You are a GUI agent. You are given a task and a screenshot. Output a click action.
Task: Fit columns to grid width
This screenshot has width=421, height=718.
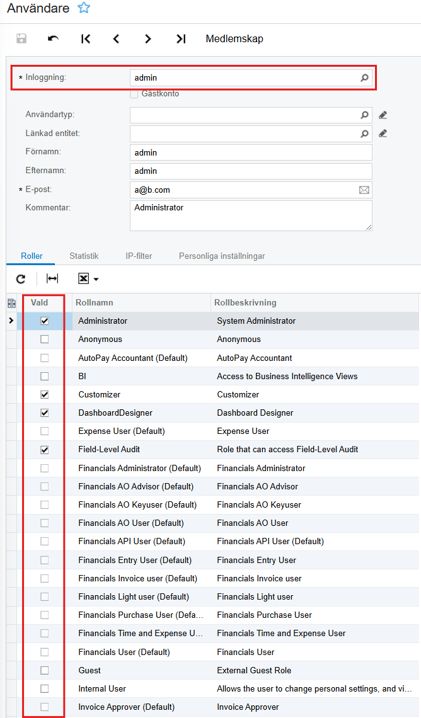point(52,278)
